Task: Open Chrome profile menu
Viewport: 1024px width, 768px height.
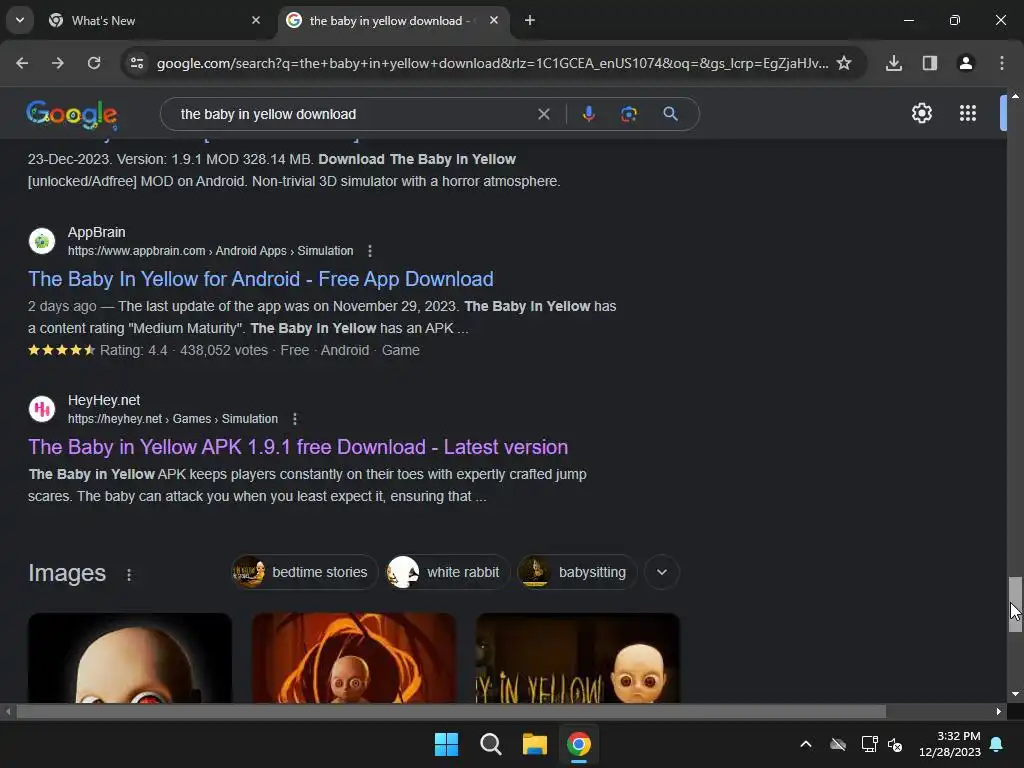Action: (966, 63)
